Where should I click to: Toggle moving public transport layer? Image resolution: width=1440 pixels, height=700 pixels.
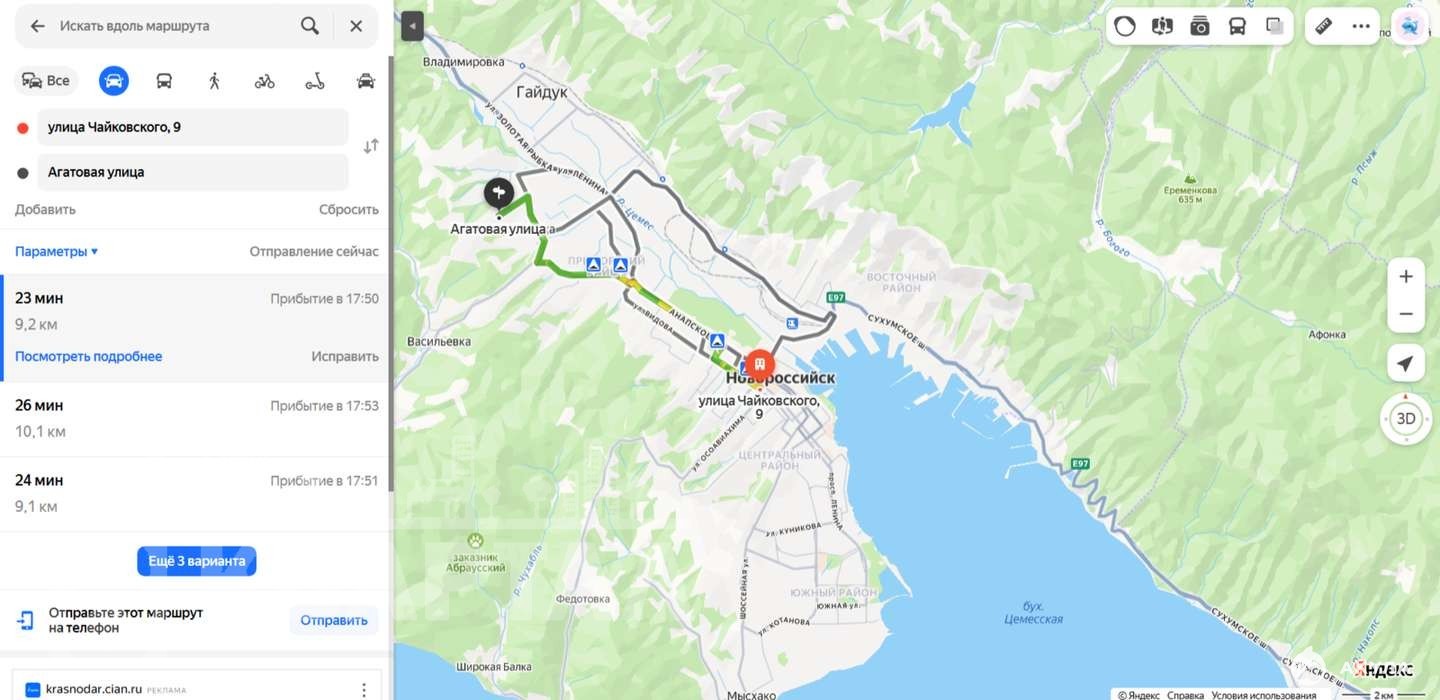[x=1237, y=26]
